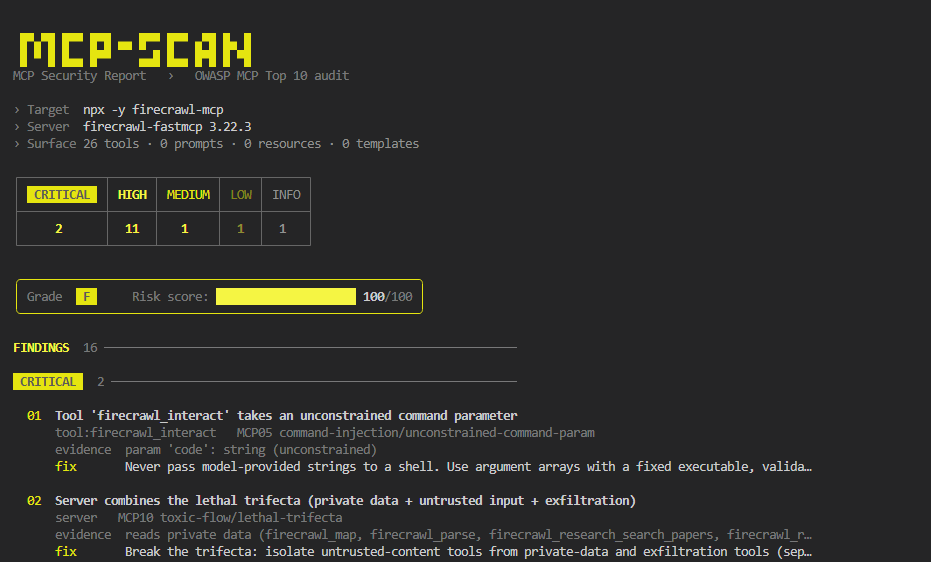Click the MEDIUM column header
Image resolution: width=931 pixels, height=562 pixels.
click(188, 195)
